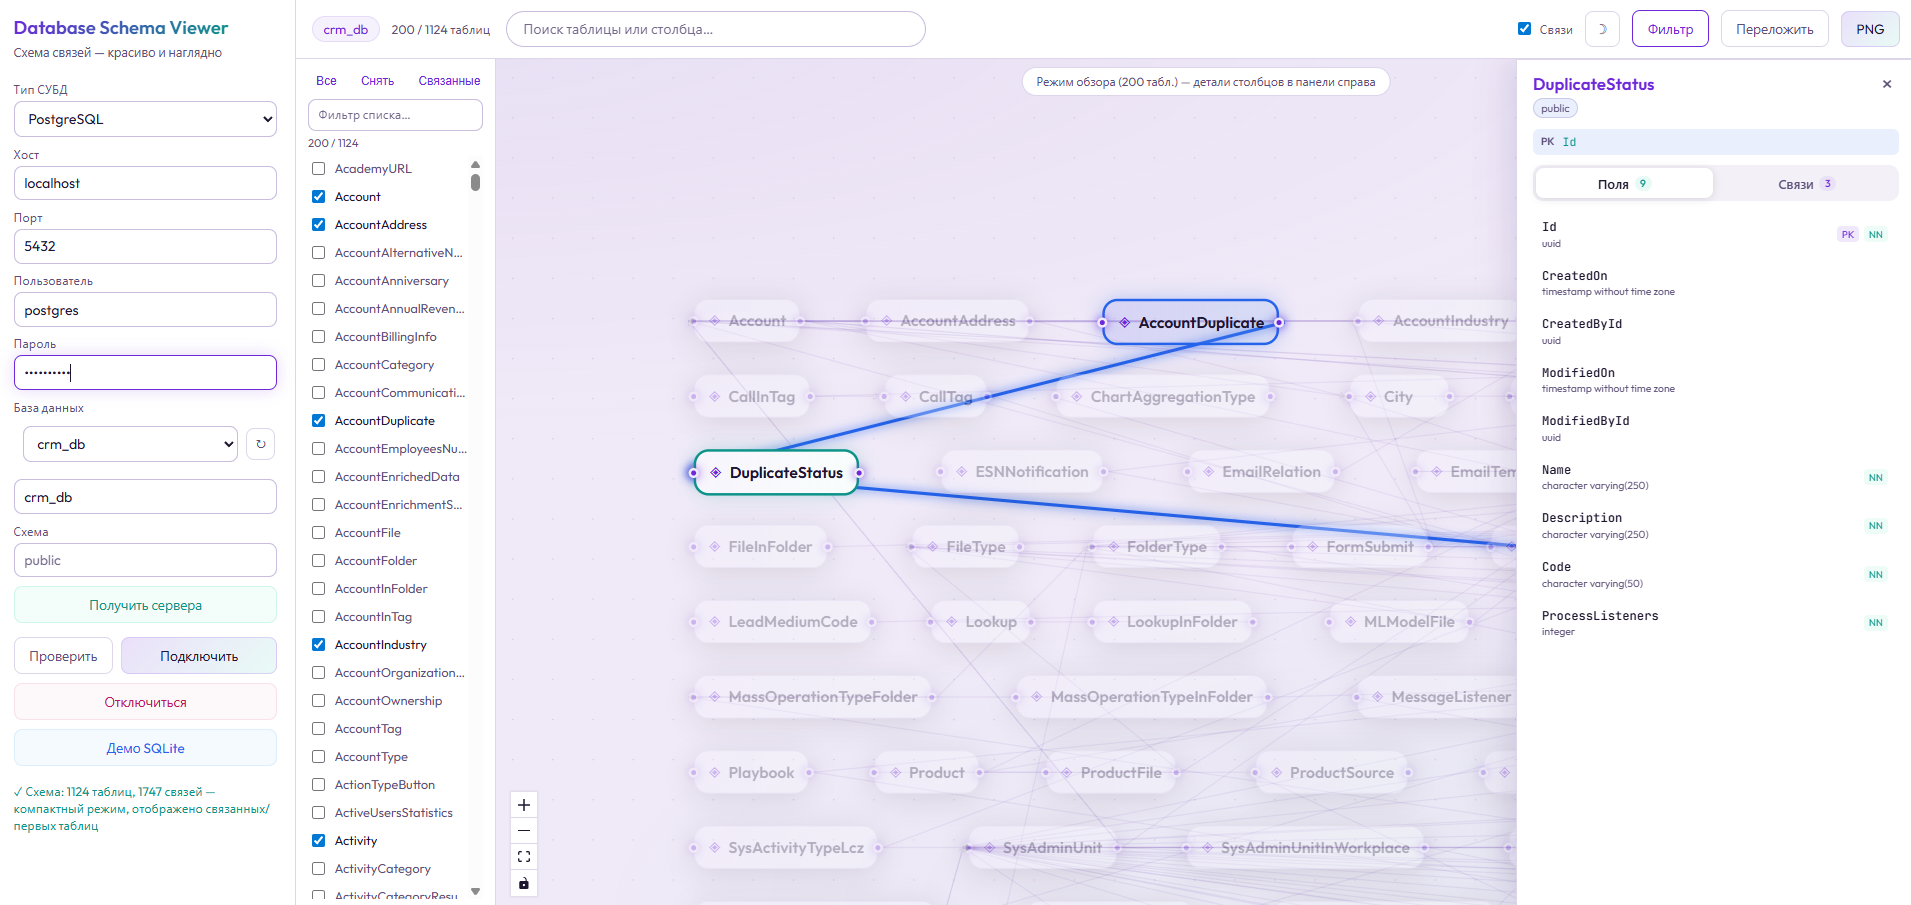Click the Подключить button
This screenshot has height=905, width=1911.
tap(199, 656)
